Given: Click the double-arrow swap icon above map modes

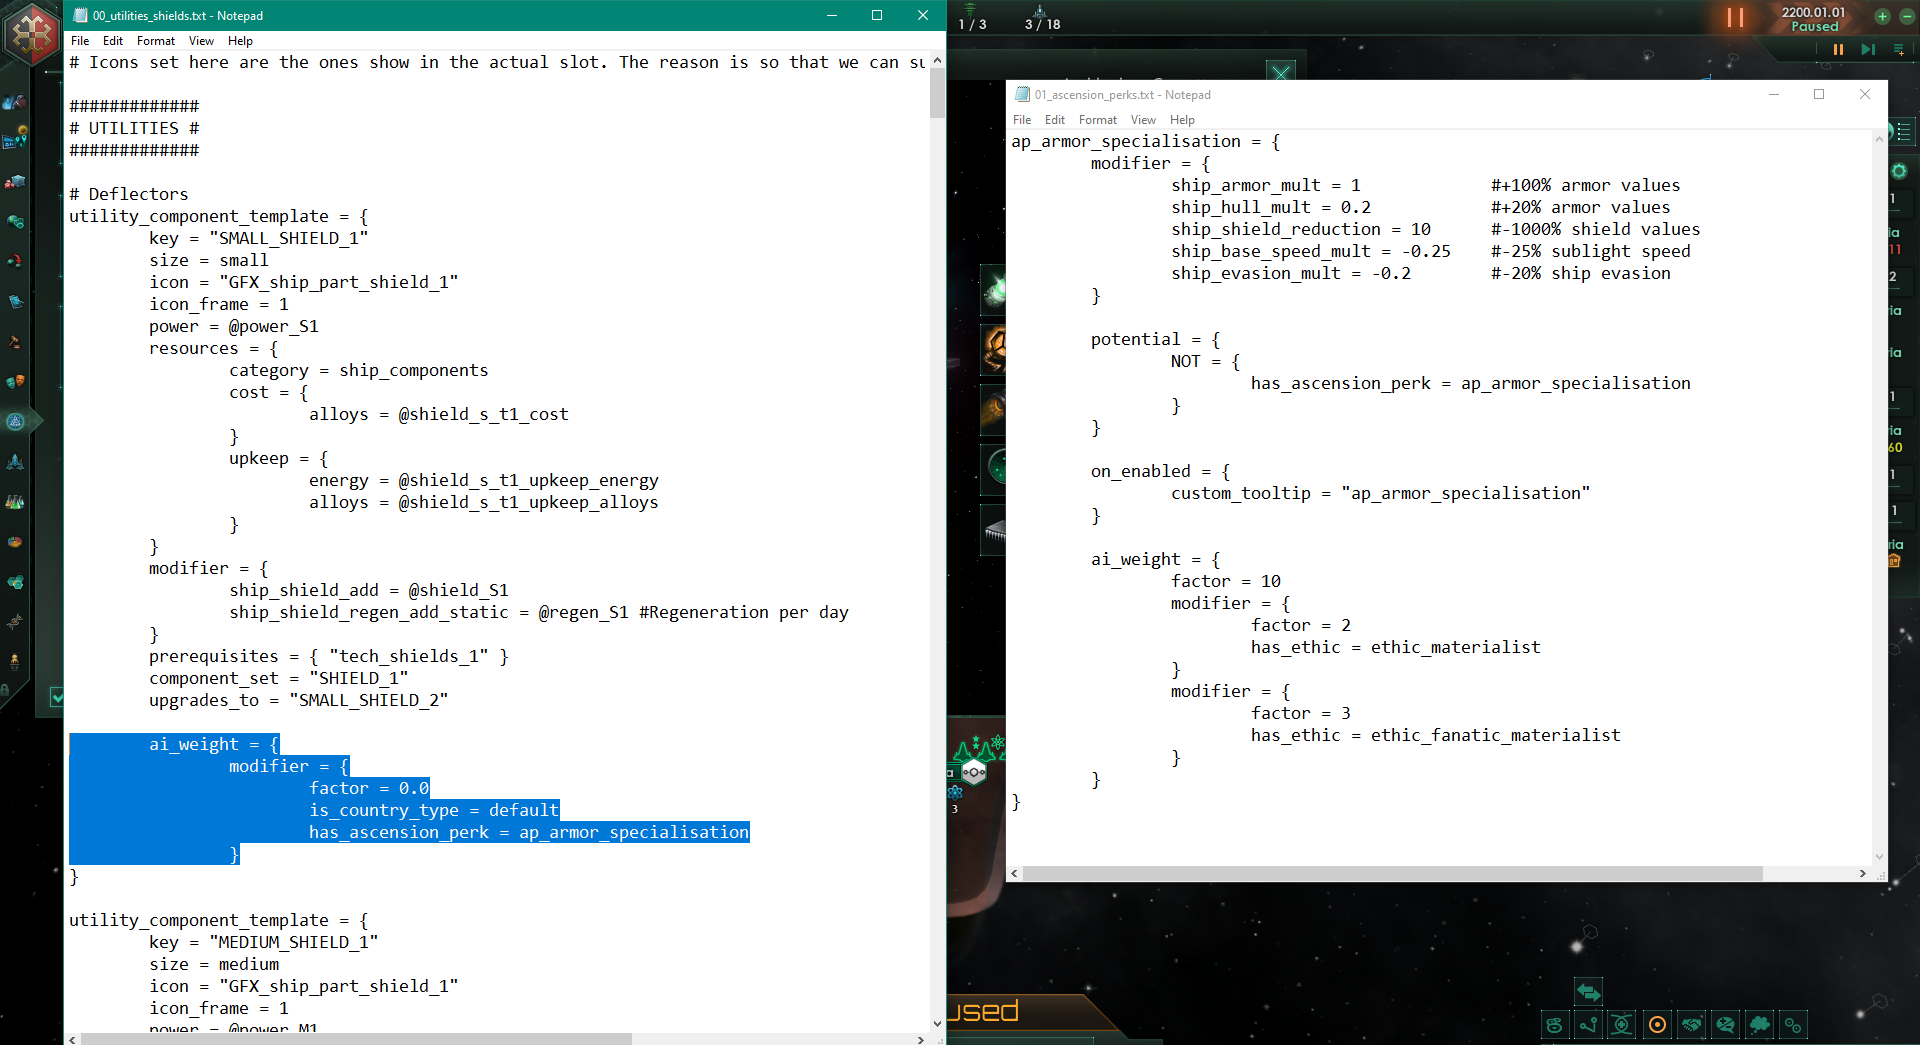Looking at the screenshot, I should 1588,992.
